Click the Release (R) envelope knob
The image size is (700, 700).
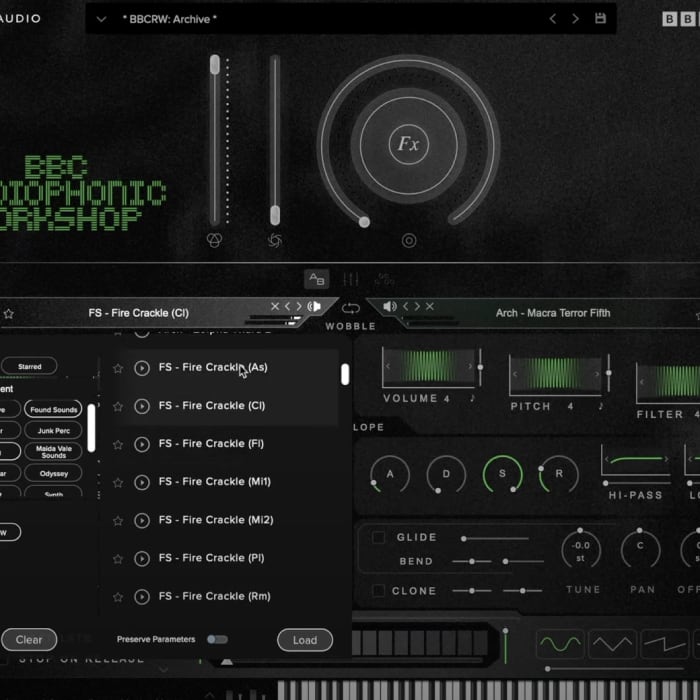click(x=559, y=474)
